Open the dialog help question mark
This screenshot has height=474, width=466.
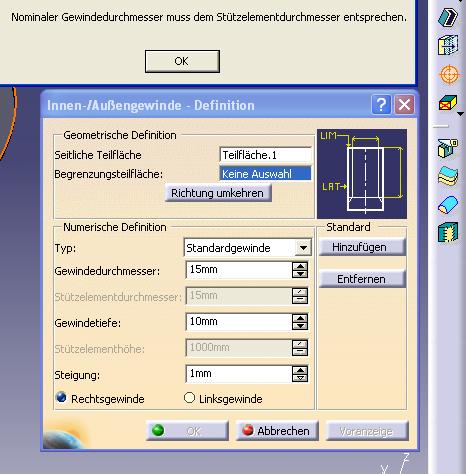click(381, 105)
